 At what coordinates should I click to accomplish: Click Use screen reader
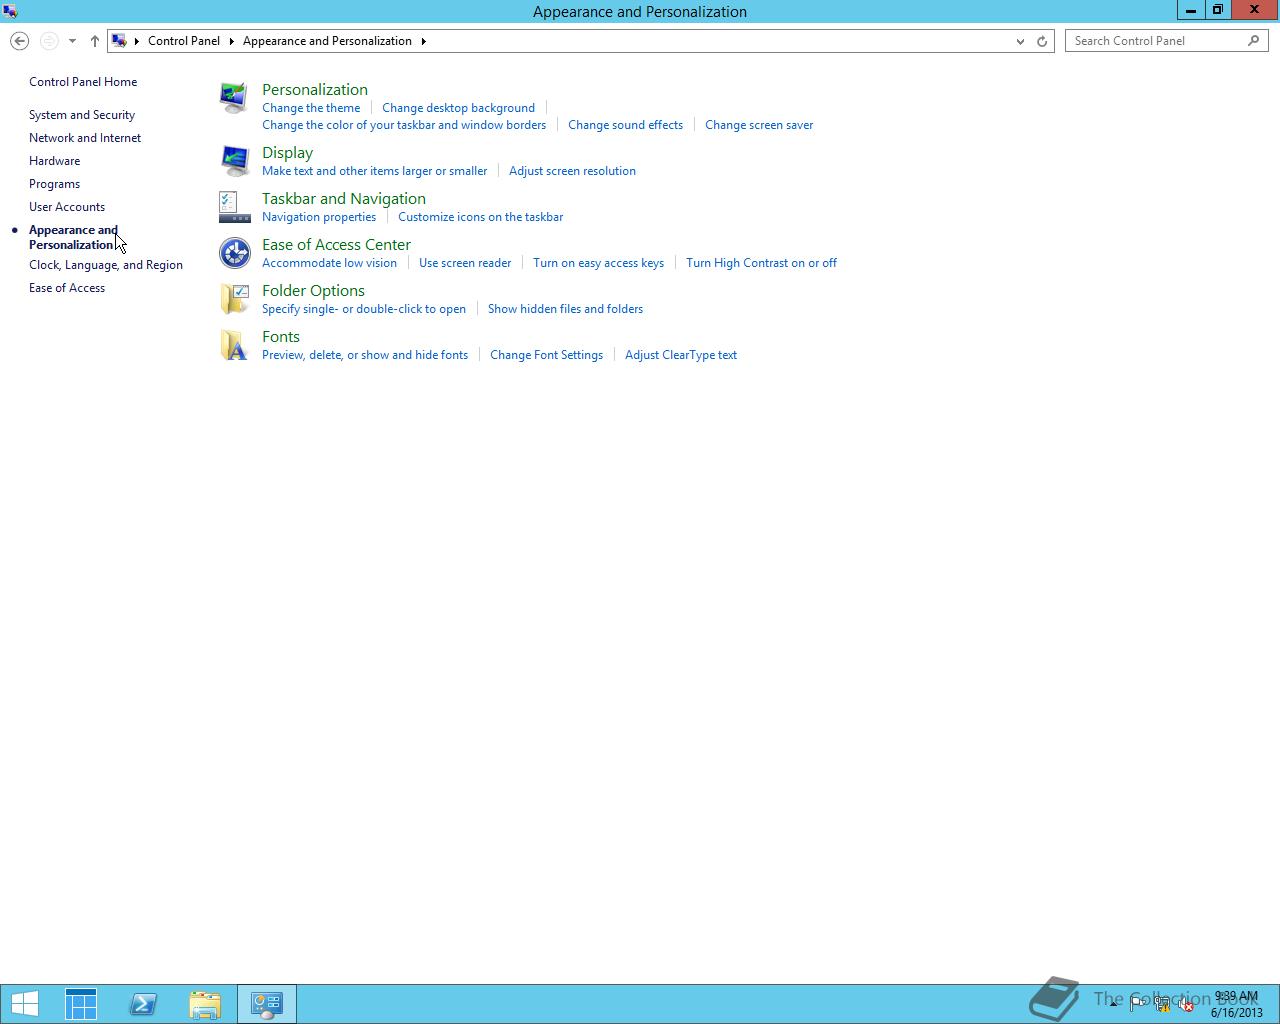(465, 263)
